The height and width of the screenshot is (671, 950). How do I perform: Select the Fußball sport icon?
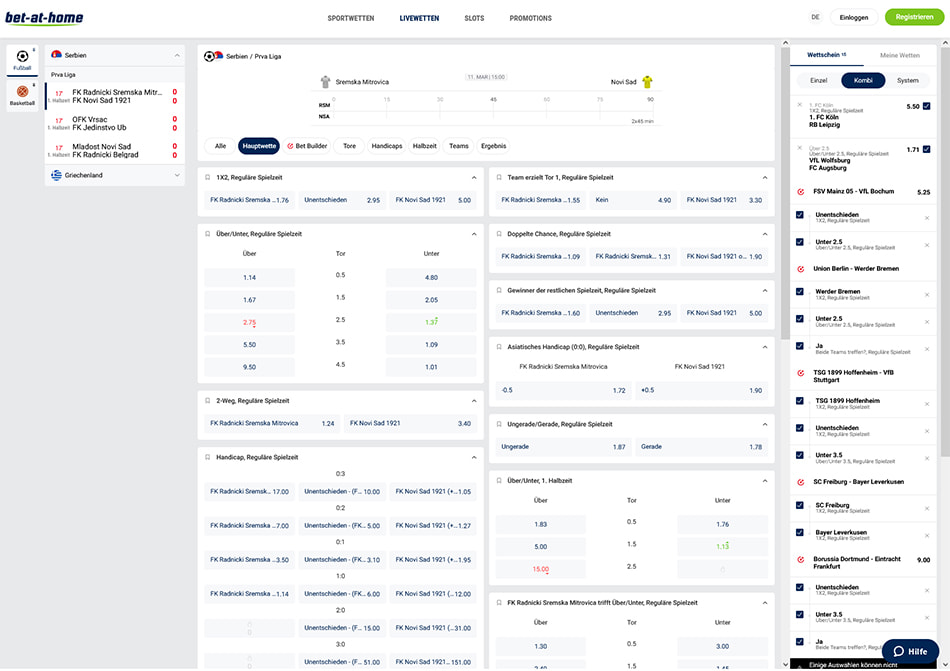[x=22, y=60]
